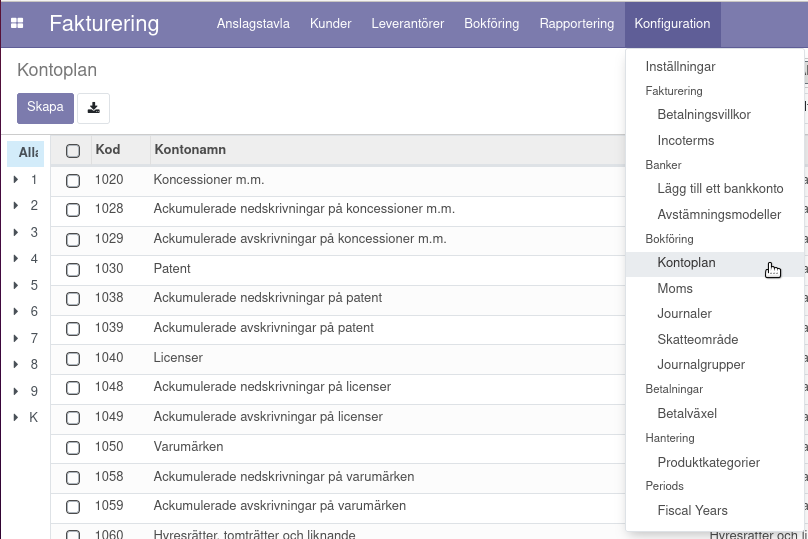Image resolution: width=808 pixels, height=539 pixels.
Task: Tick checkbox for account 1059
Action: [73, 507]
